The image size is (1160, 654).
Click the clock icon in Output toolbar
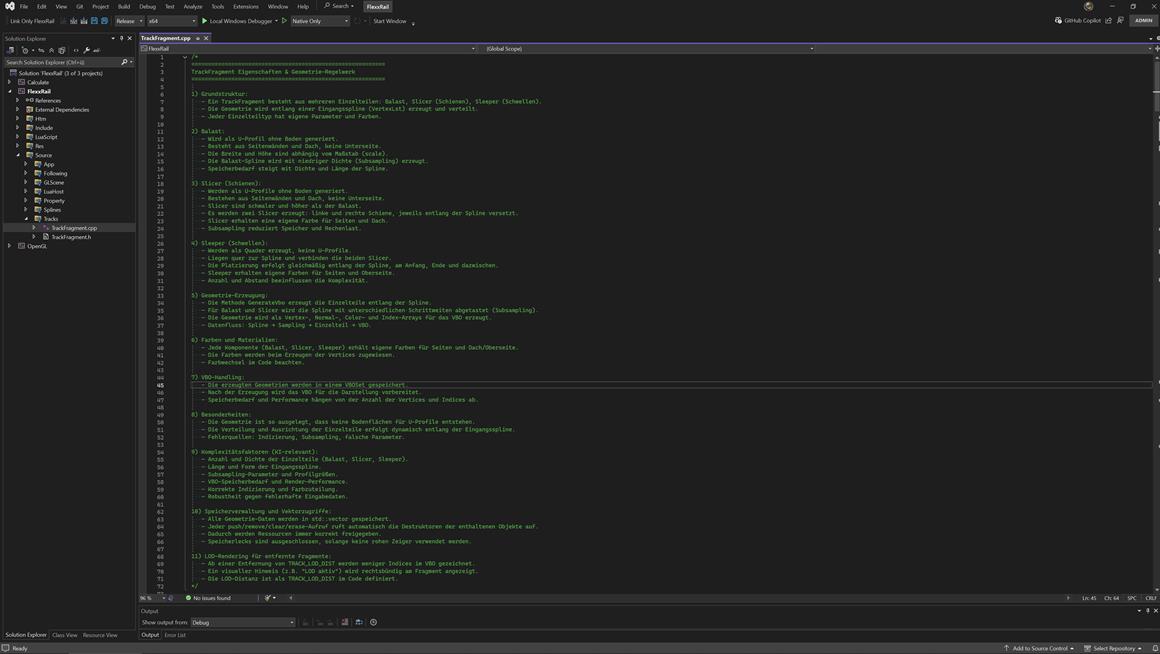[x=374, y=622]
